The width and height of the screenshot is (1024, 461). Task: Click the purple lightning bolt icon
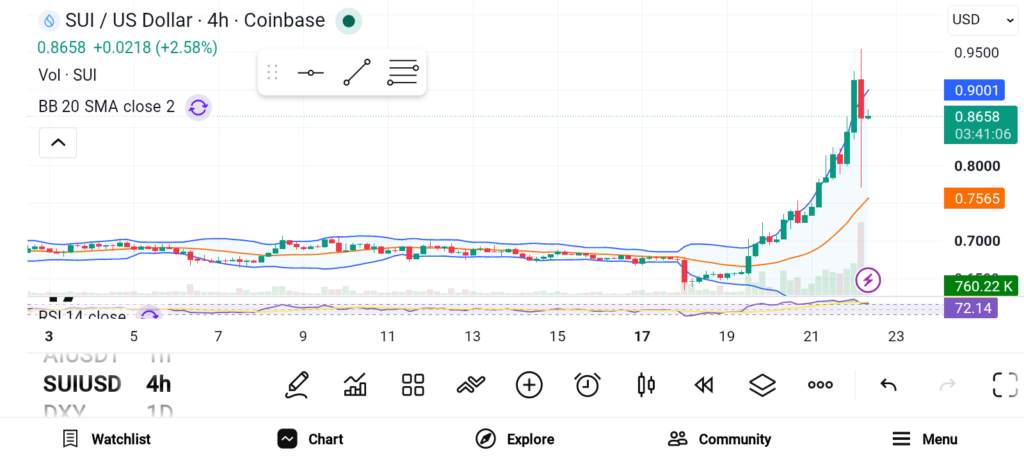coord(868,281)
